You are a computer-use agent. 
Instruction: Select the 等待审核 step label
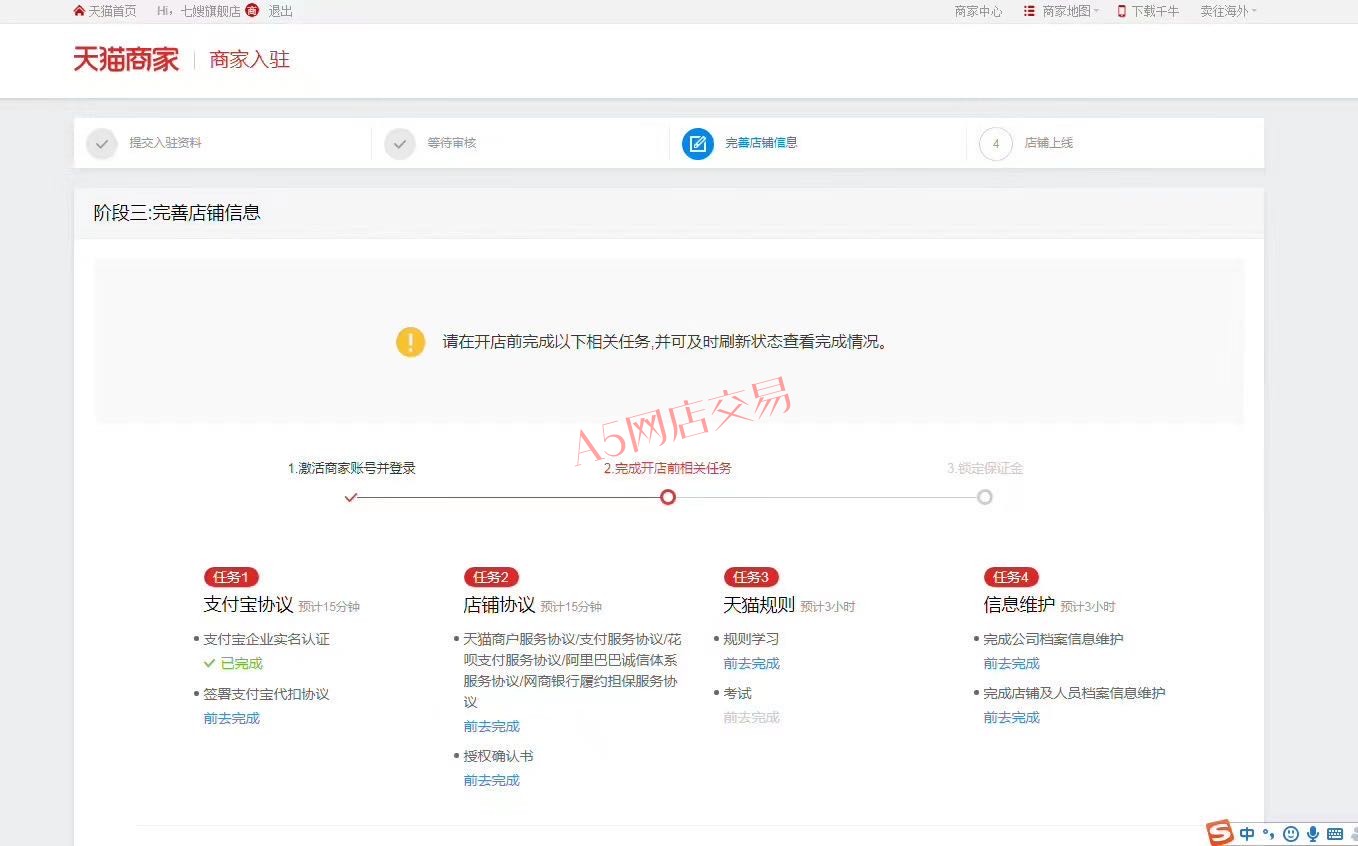[452, 143]
